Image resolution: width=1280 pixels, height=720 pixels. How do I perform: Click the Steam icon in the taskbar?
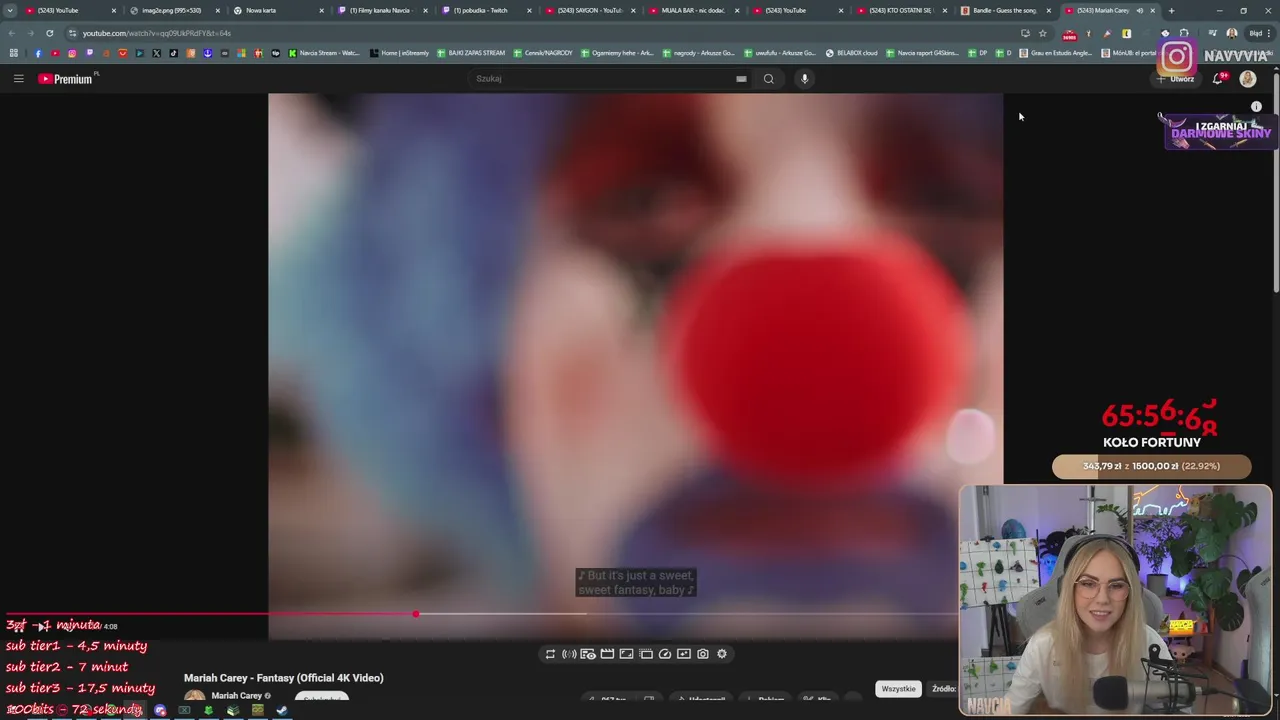pos(281,711)
